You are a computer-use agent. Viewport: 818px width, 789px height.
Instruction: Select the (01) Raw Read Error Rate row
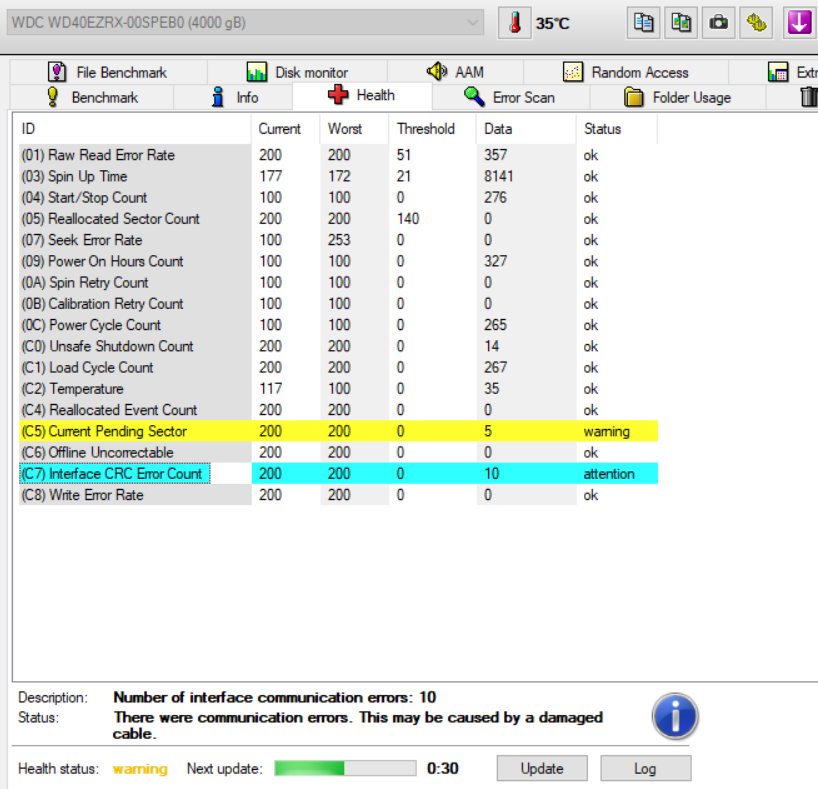click(x=338, y=155)
